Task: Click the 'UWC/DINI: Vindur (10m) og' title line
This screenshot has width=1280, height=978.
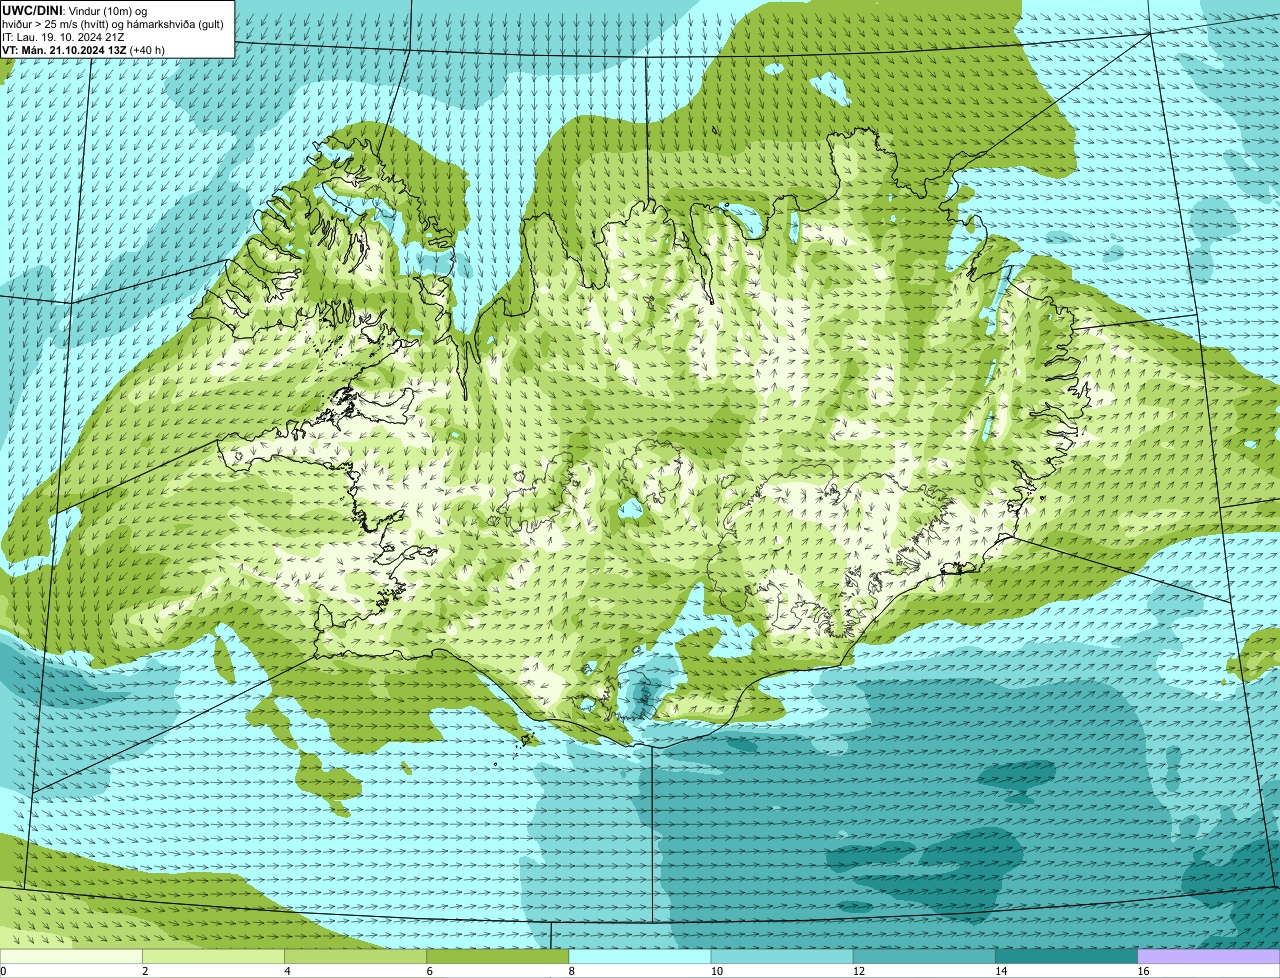Action: click(75, 10)
